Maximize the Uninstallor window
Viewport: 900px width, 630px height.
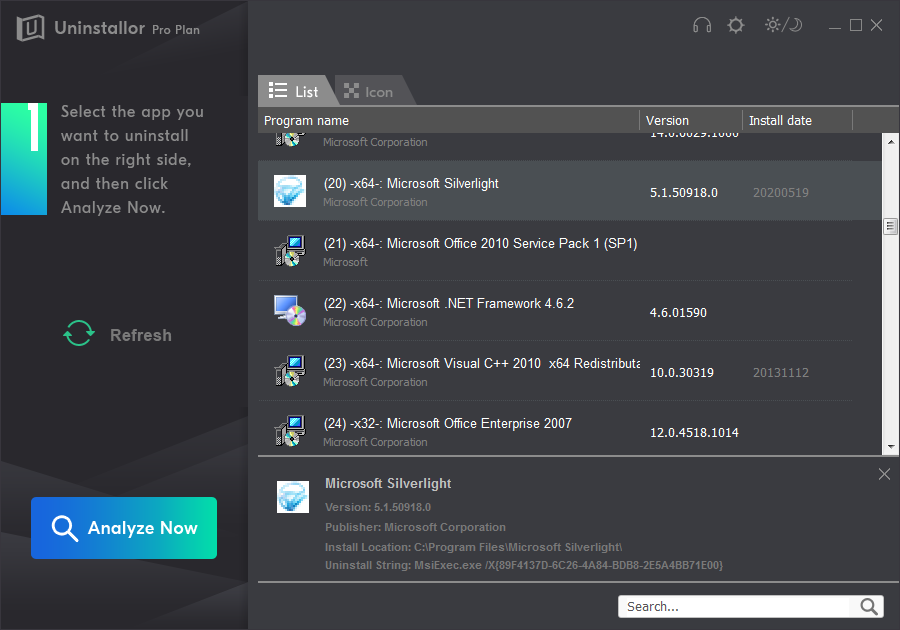coord(856,25)
